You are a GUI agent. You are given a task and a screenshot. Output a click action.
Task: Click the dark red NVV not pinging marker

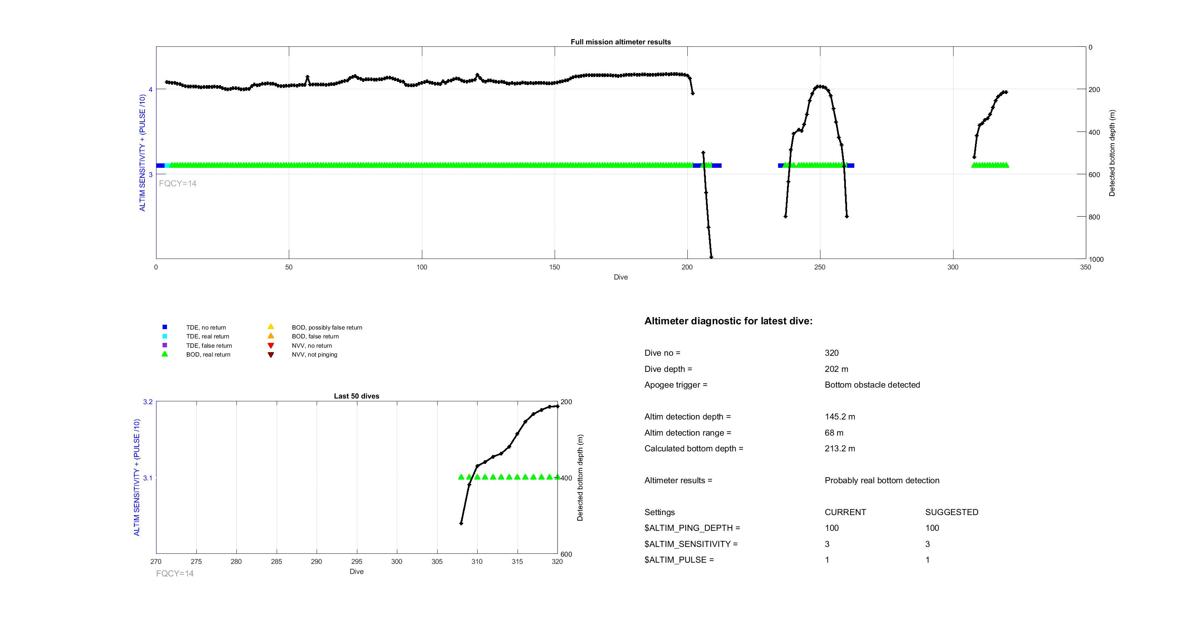click(x=270, y=354)
